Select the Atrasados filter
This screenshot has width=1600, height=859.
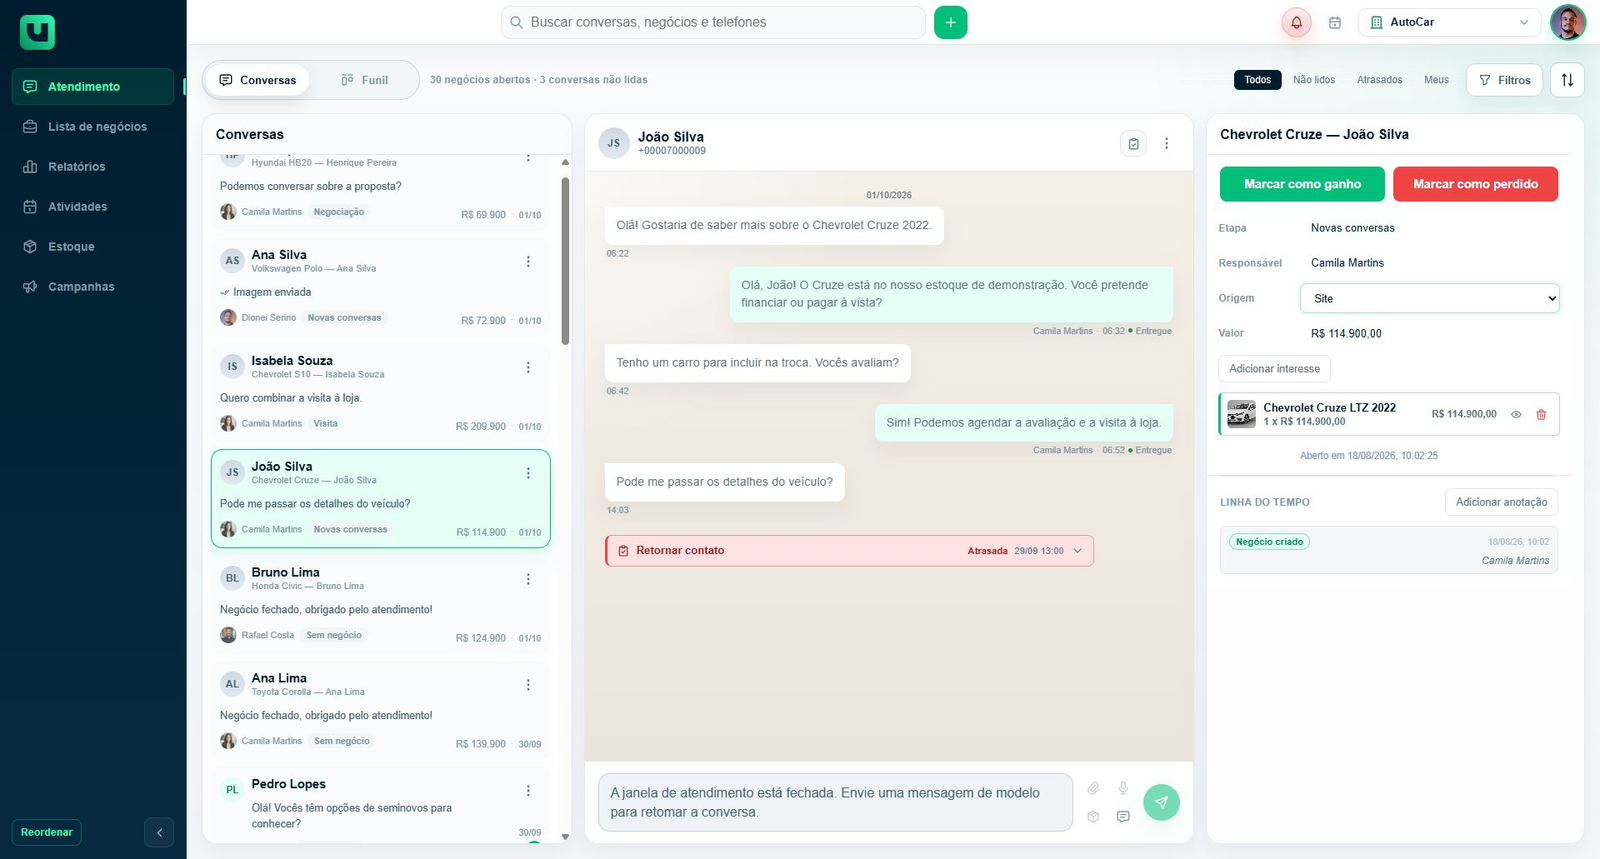coord(1379,80)
